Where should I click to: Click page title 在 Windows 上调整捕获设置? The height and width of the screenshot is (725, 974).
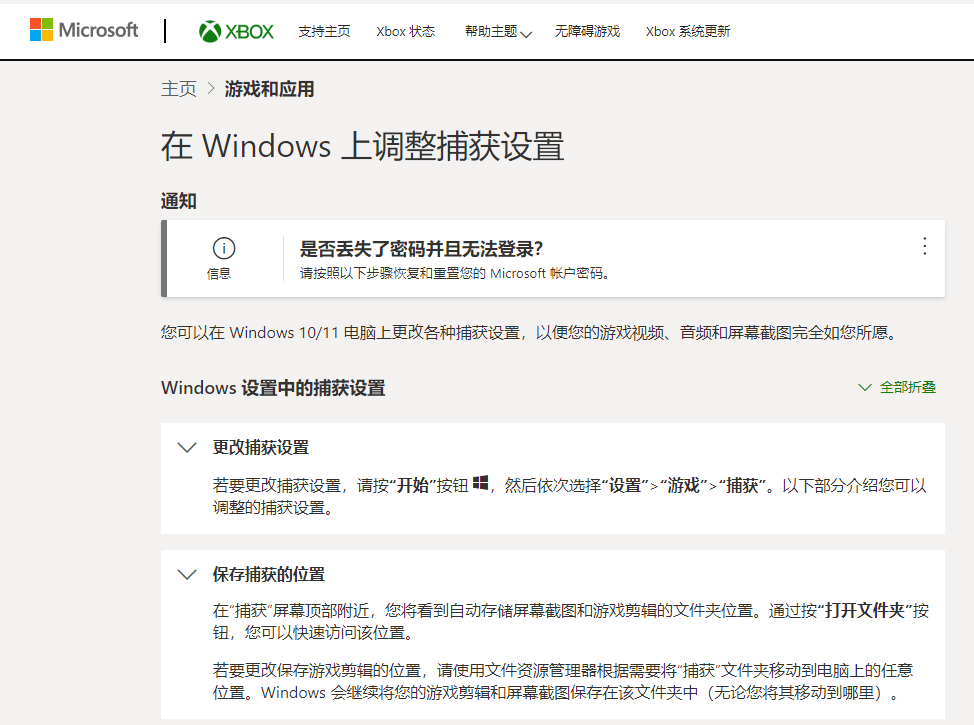pos(362,147)
